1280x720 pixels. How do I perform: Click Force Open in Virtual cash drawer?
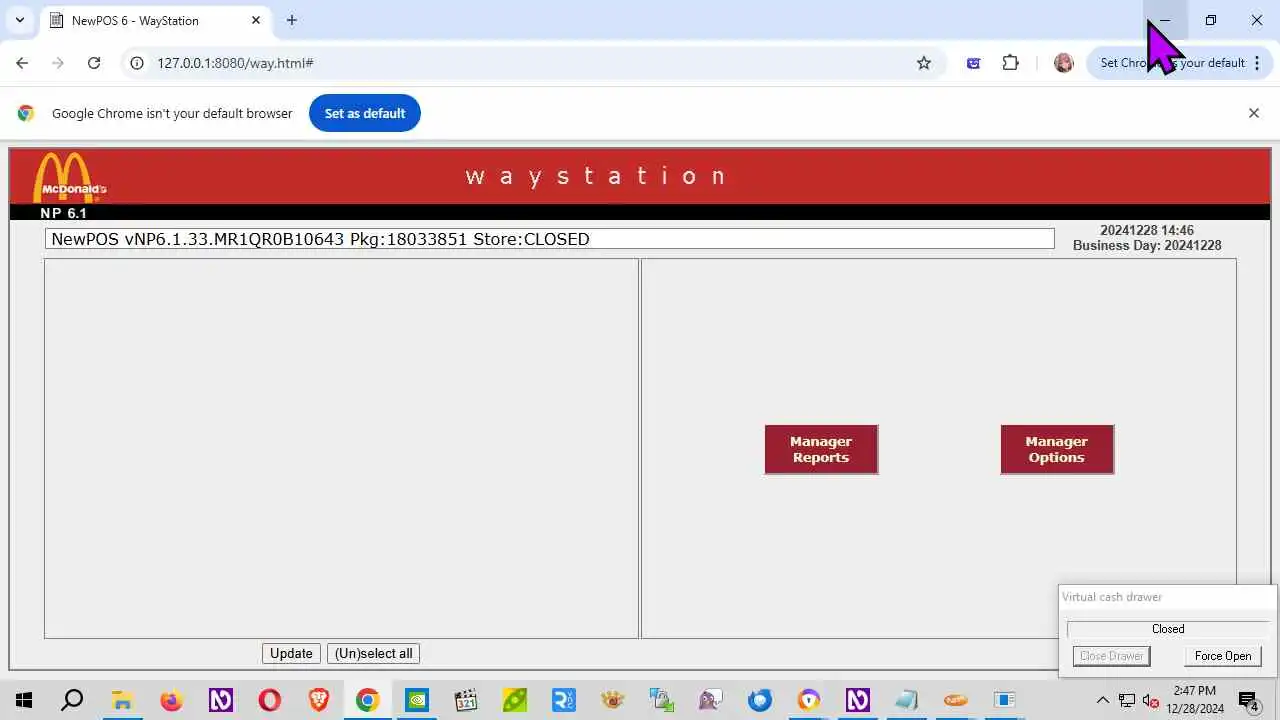(x=1223, y=656)
